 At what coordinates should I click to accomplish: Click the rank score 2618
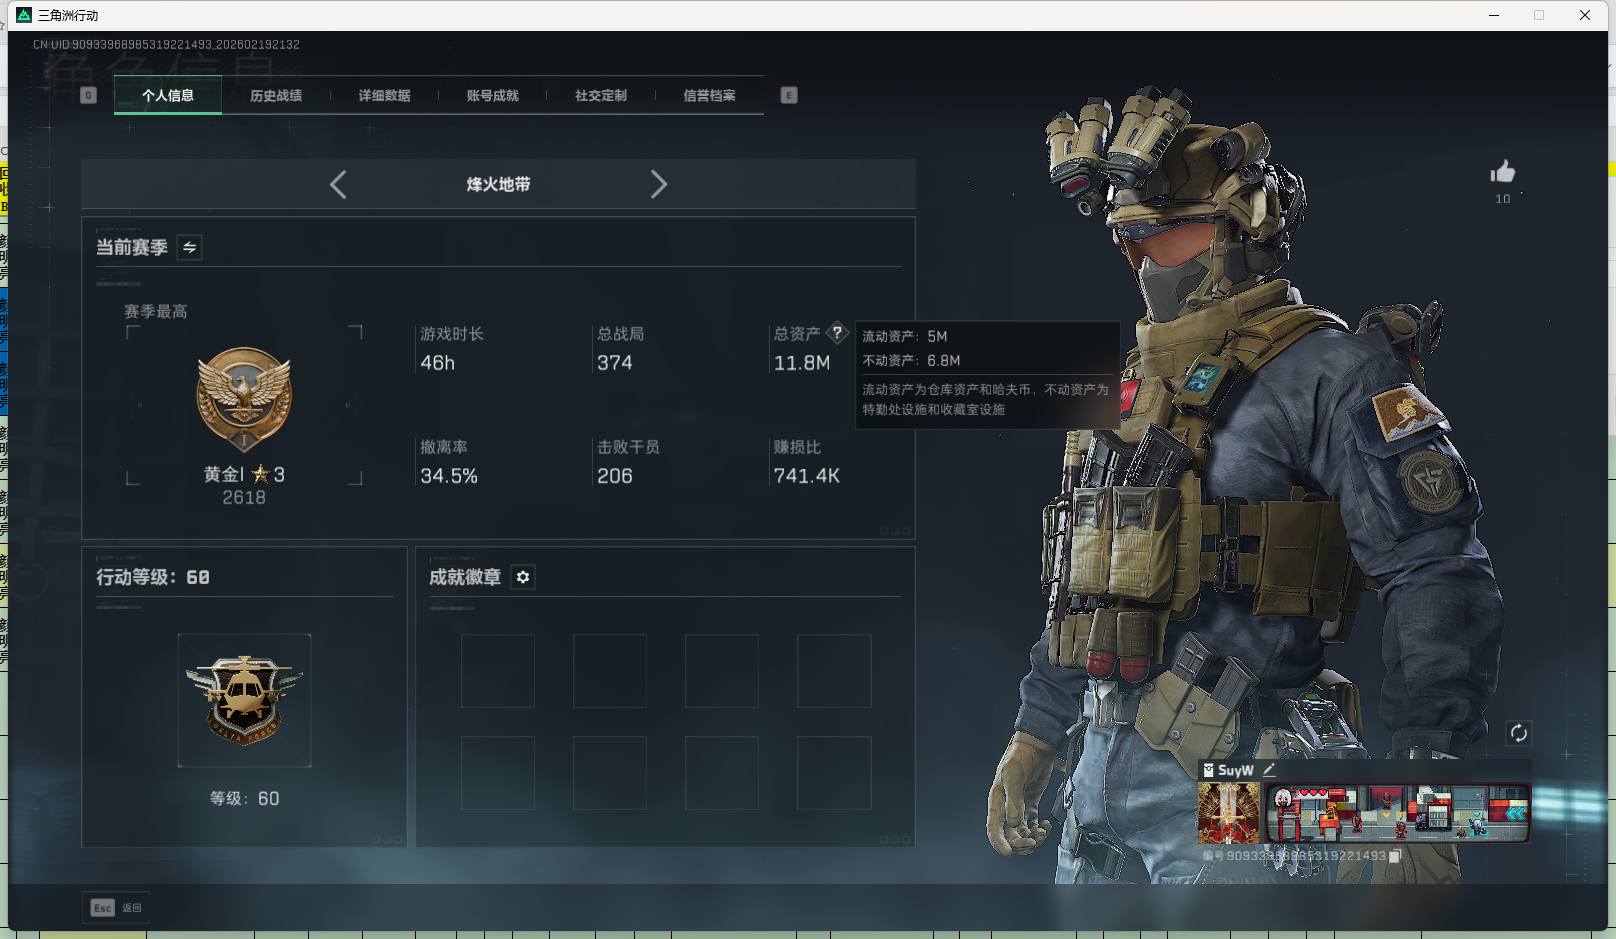[244, 498]
